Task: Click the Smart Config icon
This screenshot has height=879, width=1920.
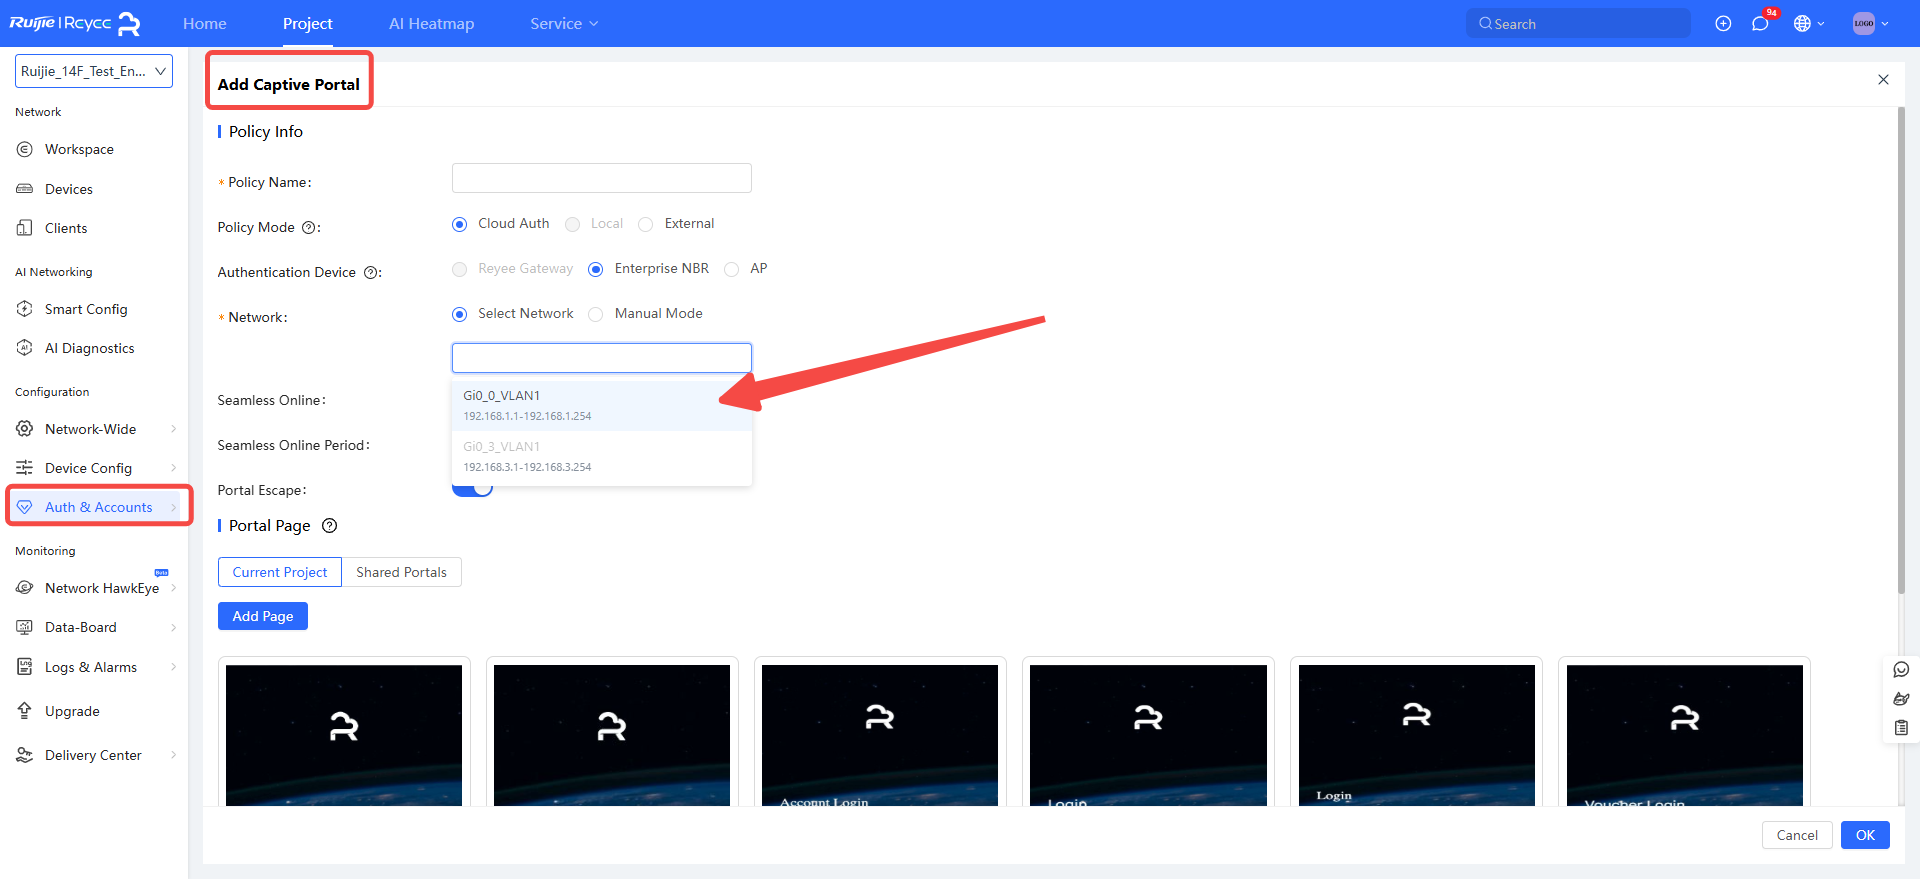Action: [x=25, y=309]
